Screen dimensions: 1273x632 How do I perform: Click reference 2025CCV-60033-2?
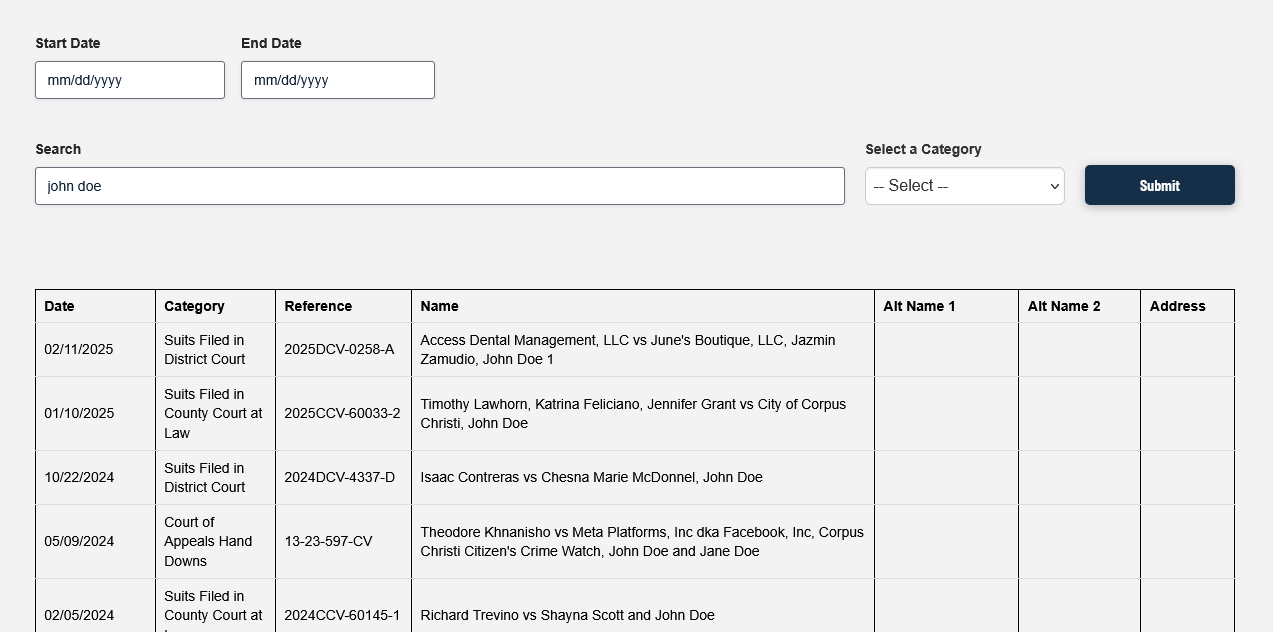[342, 414]
